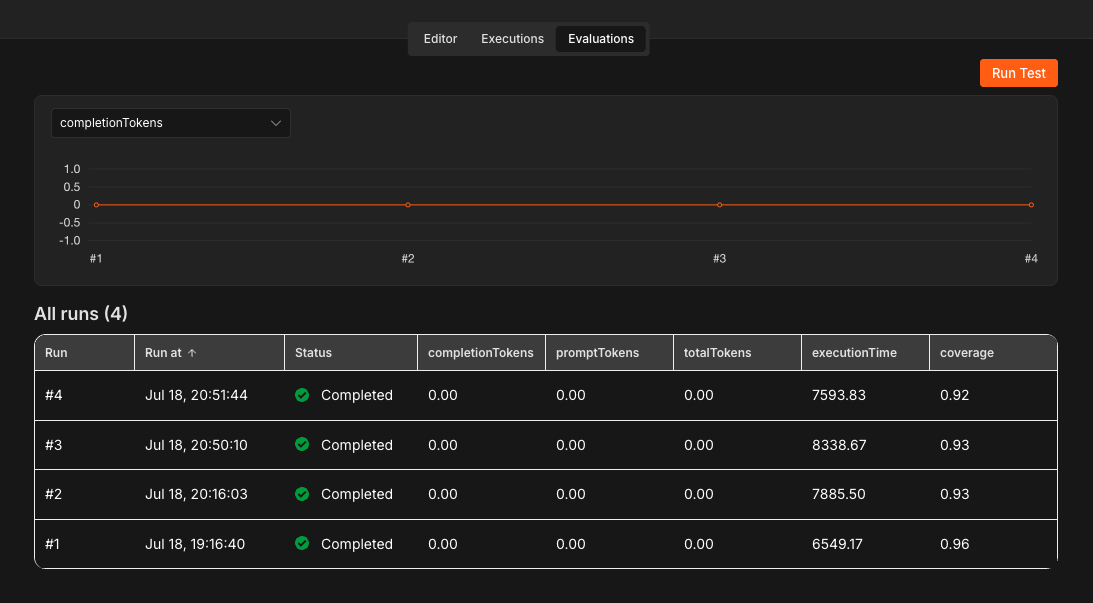Click the chart data point for #4
This screenshot has width=1093, height=603.
[1031, 205]
